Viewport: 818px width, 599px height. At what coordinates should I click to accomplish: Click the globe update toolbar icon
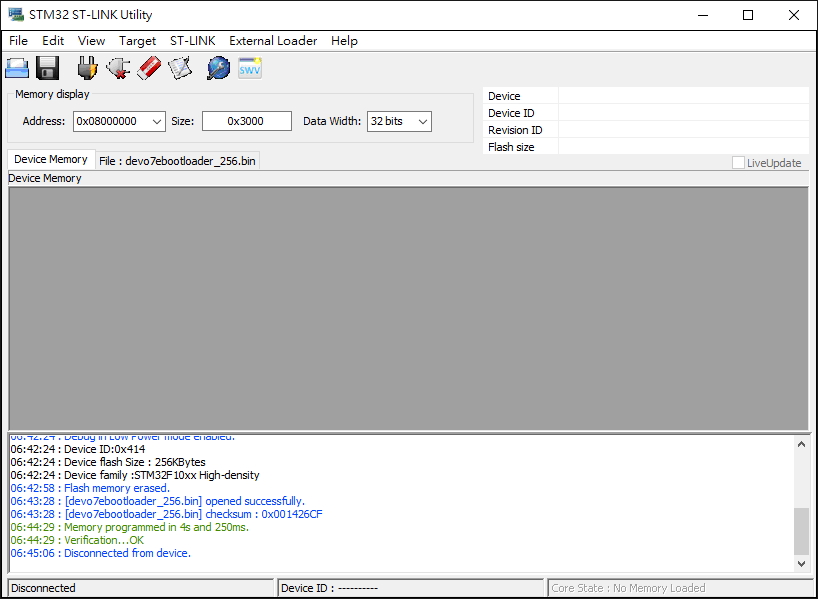(x=218, y=68)
